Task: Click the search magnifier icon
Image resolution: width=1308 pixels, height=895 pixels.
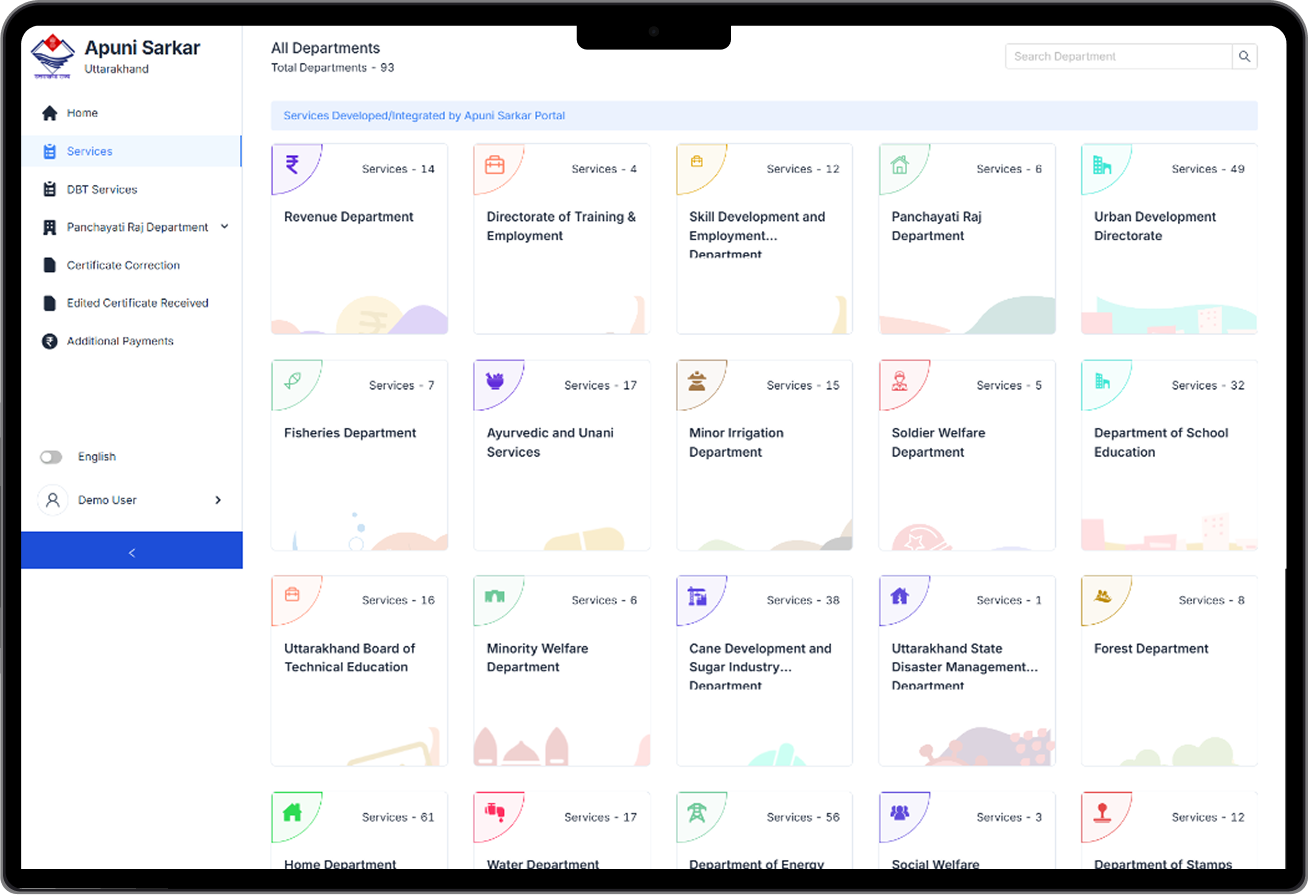Action: pos(1244,57)
